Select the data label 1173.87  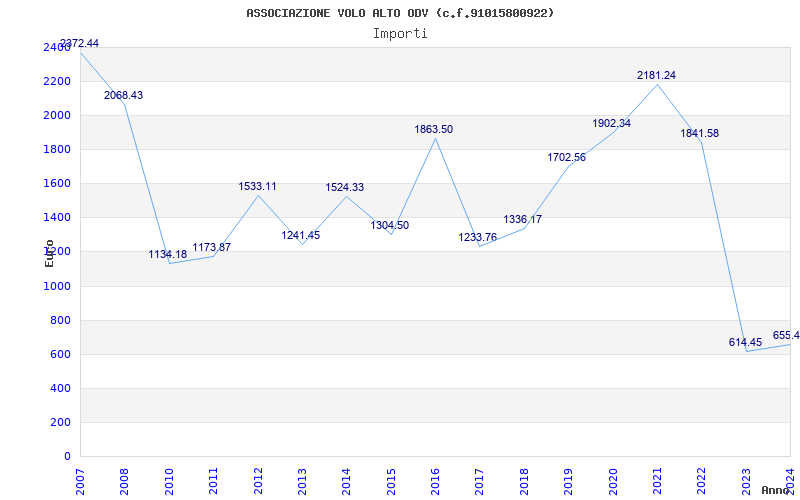(212, 247)
